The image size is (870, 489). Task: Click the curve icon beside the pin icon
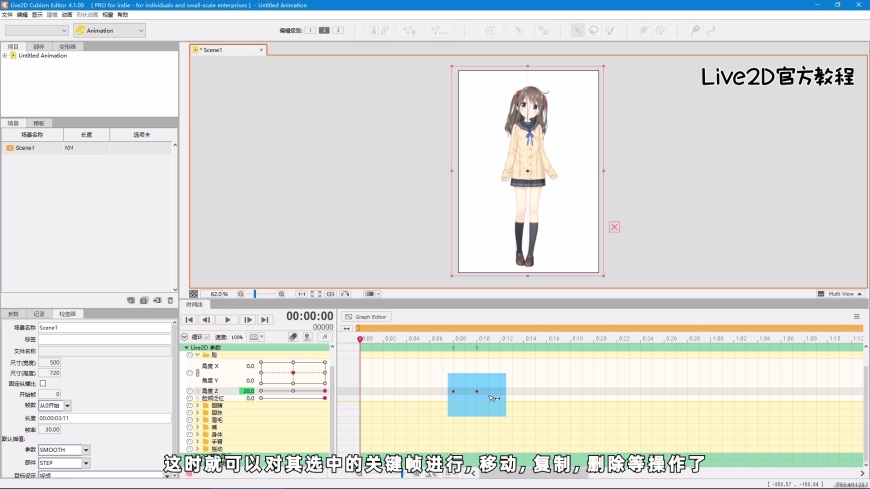click(x=325, y=337)
